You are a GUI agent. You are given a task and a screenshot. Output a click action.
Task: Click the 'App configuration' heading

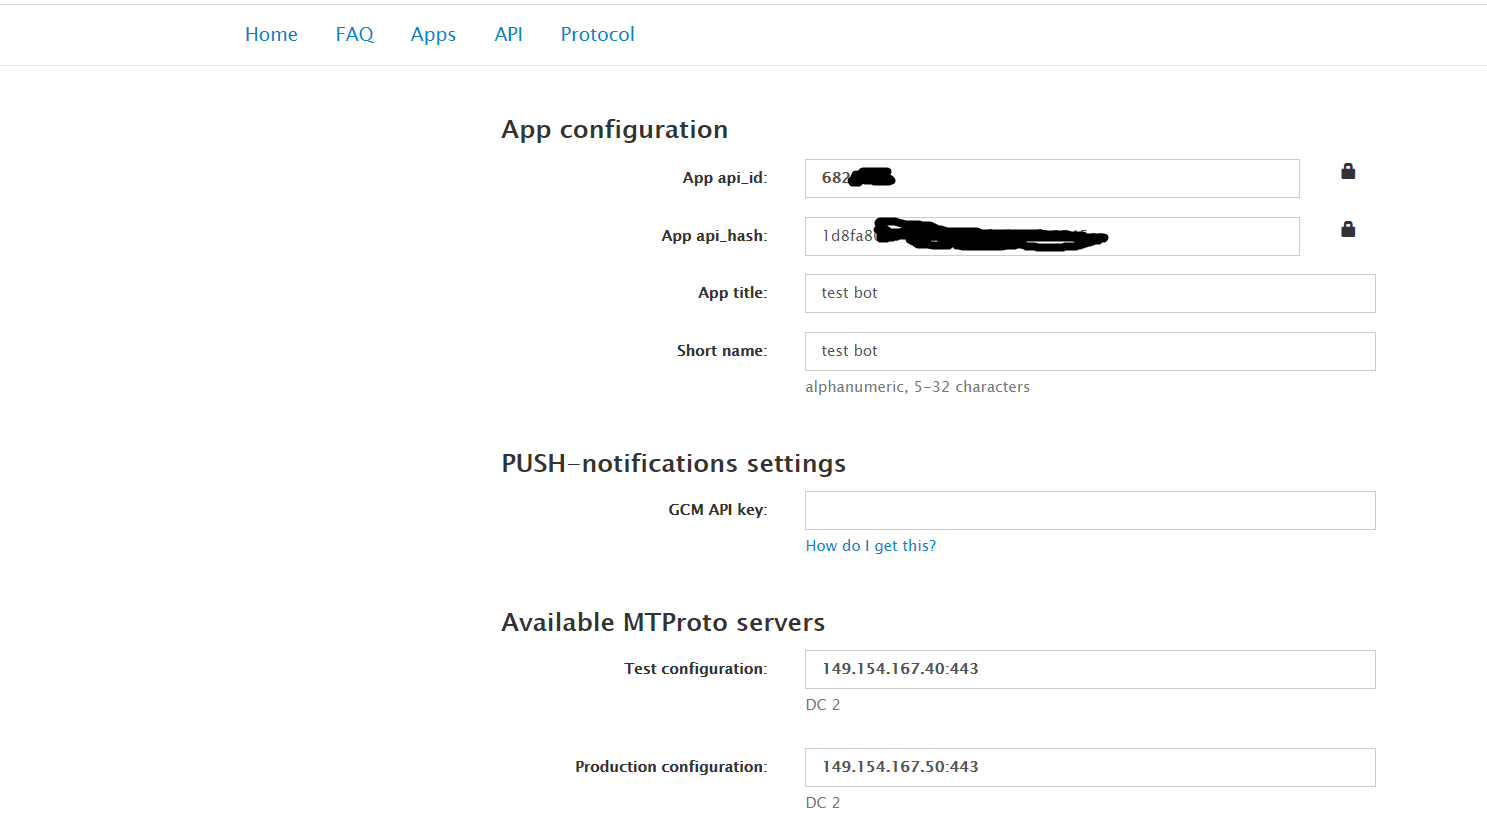pyautogui.click(x=615, y=130)
